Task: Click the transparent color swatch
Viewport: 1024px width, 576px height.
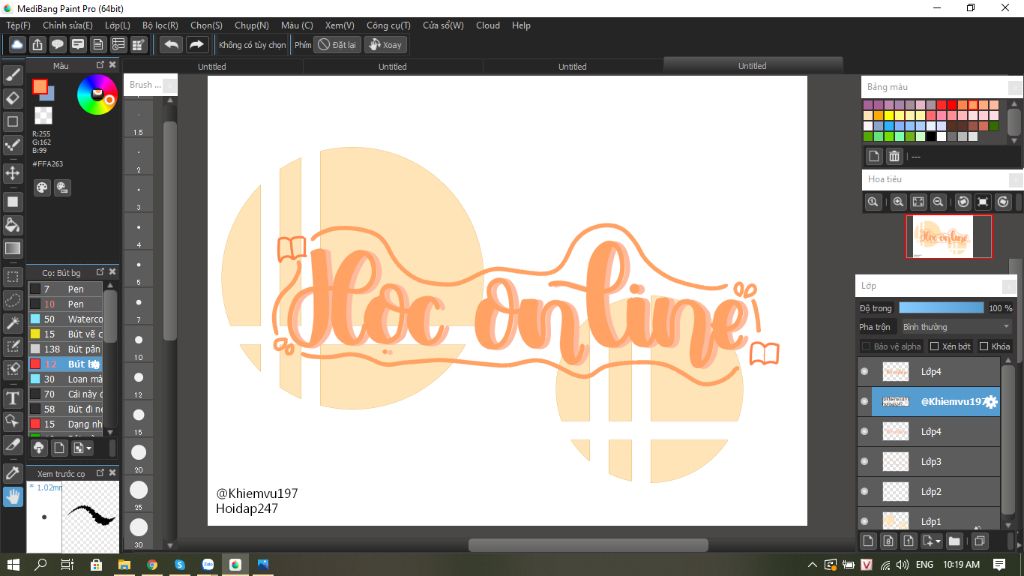Action: (43, 116)
